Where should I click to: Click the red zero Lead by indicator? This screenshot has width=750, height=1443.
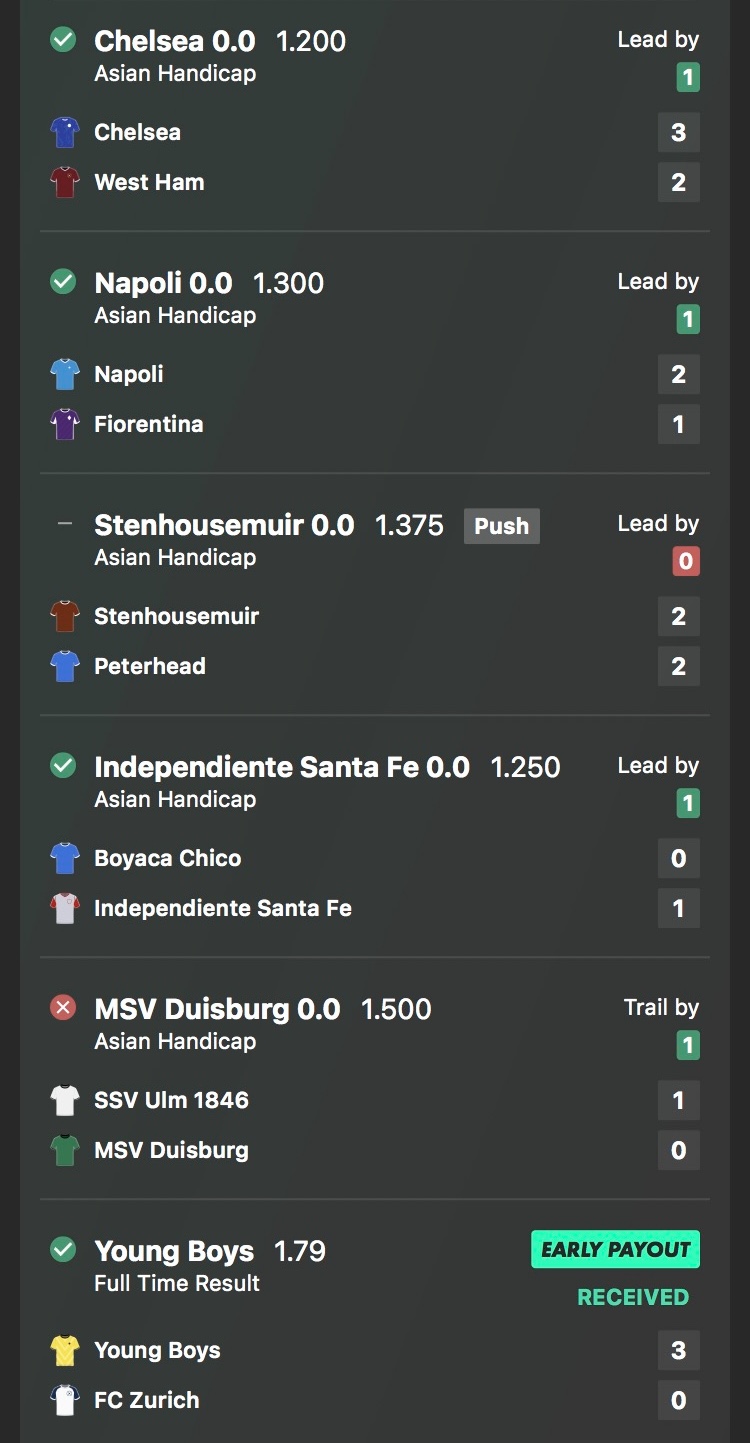[x=686, y=561]
